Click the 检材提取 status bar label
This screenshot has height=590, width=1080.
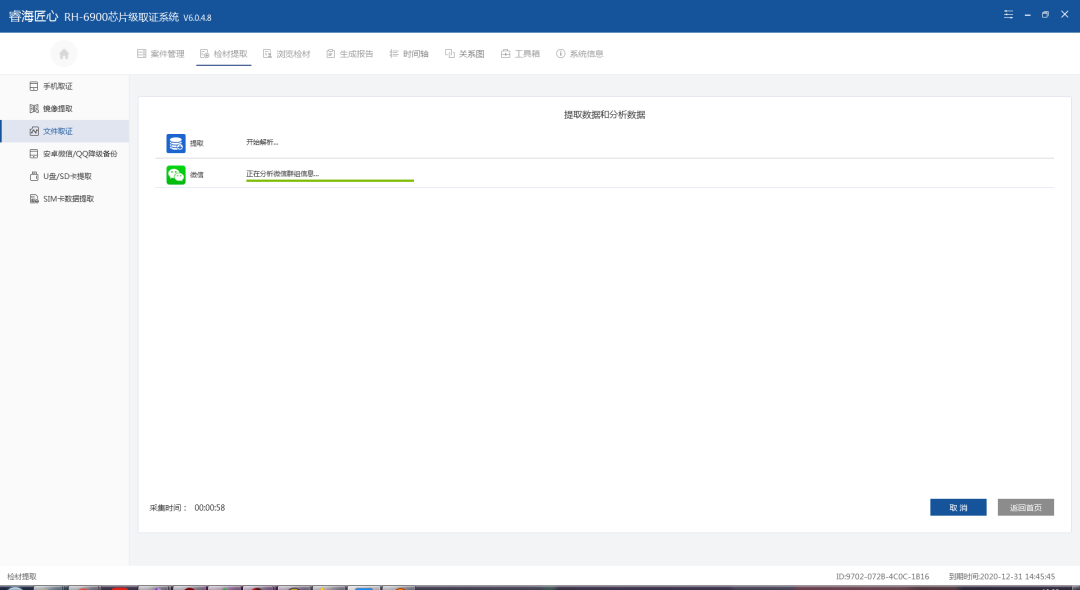22,576
